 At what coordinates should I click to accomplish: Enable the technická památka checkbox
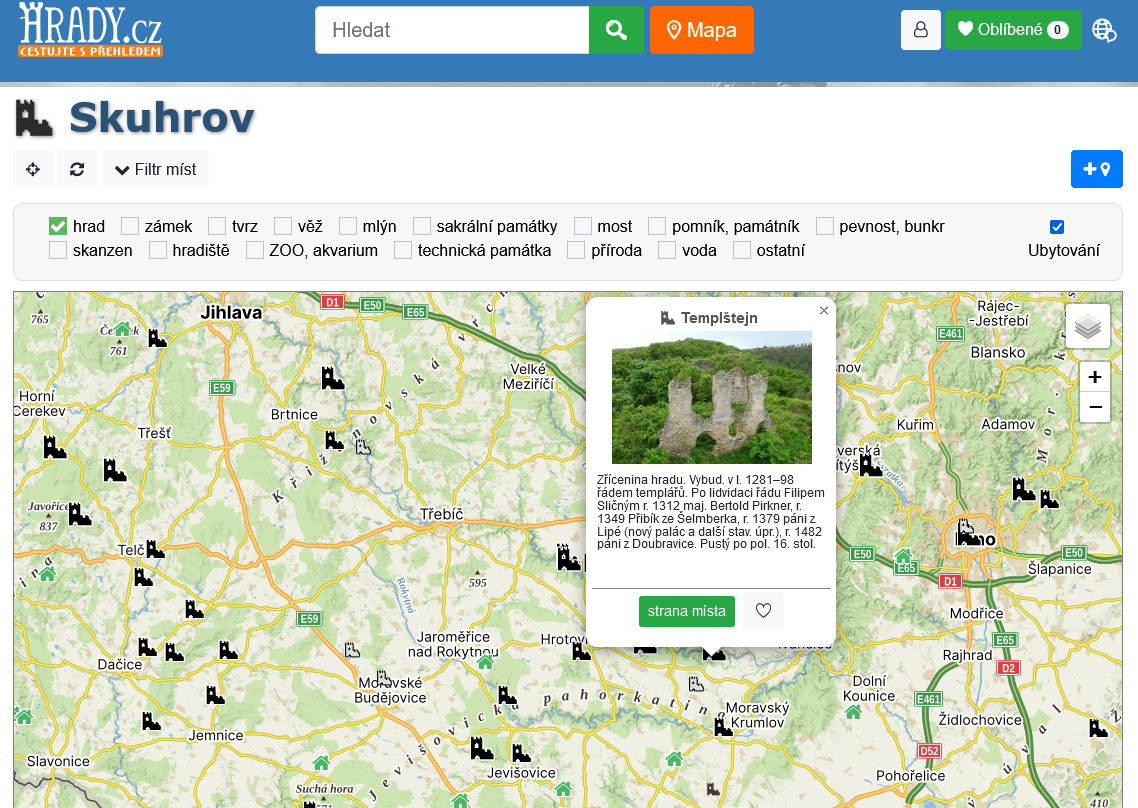(x=403, y=250)
